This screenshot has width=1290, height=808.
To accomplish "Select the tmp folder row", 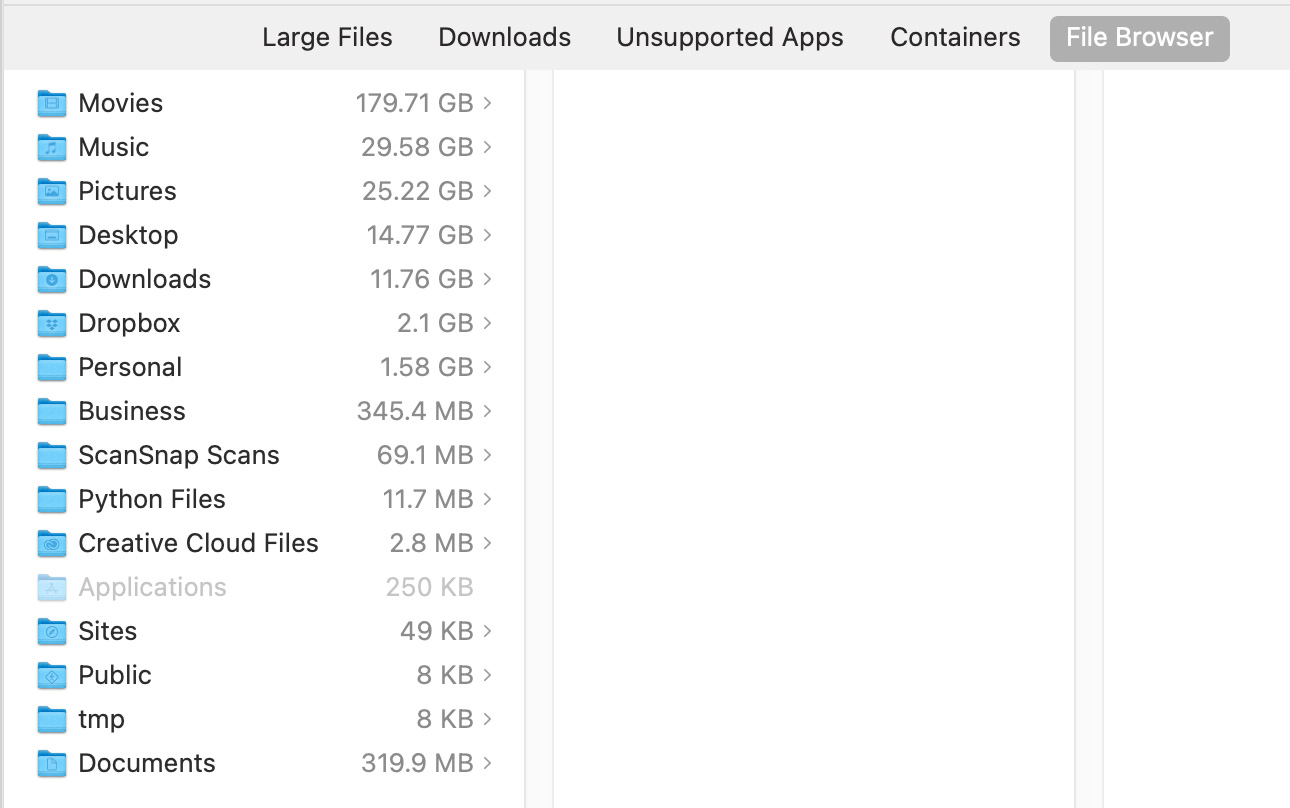I will 265,719.
